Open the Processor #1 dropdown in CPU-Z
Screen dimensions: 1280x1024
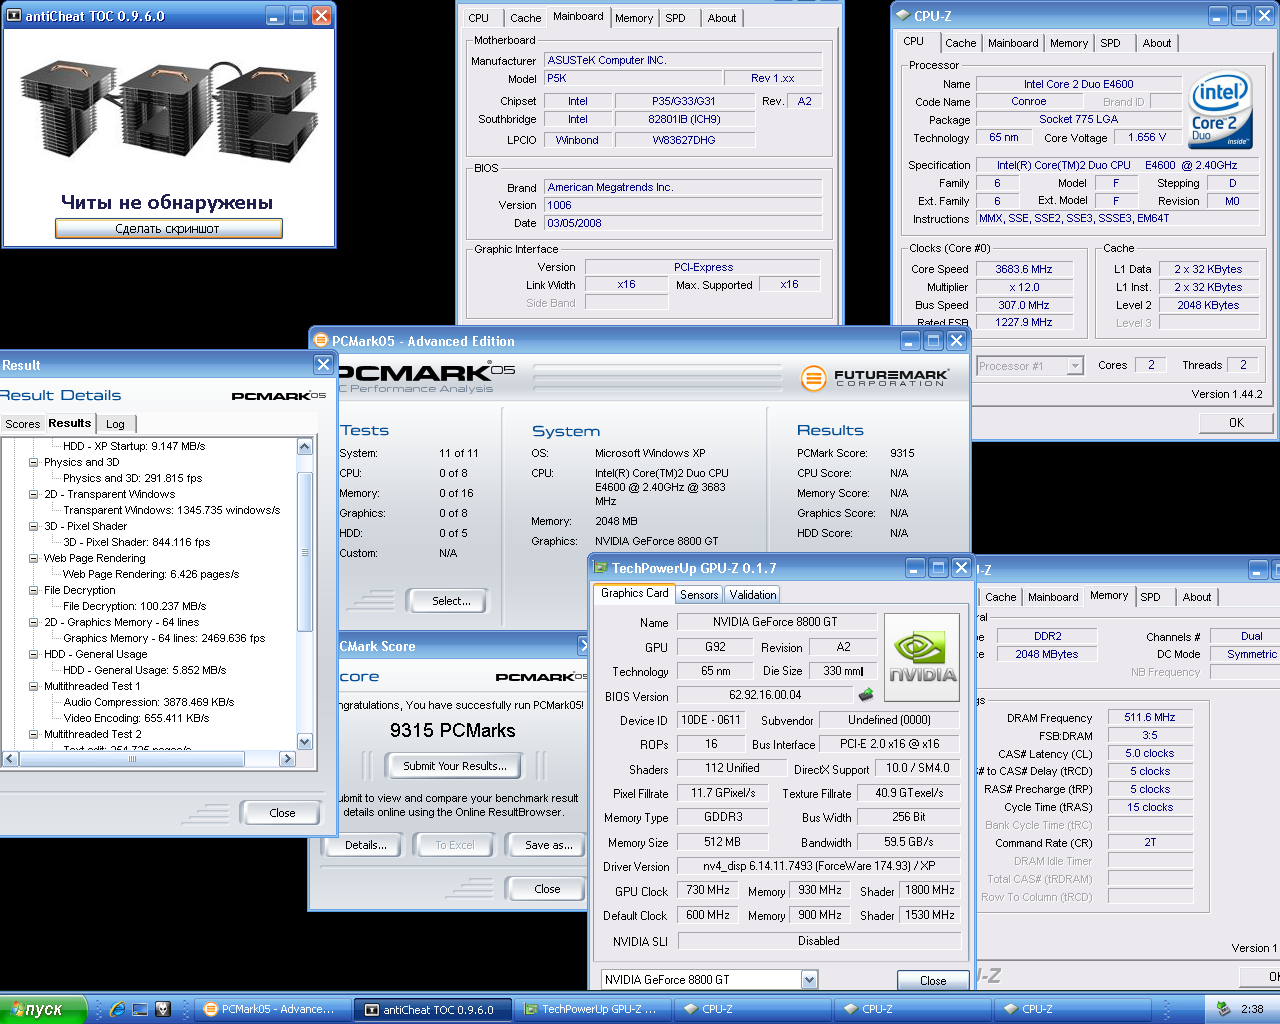tap(1075, 366)
